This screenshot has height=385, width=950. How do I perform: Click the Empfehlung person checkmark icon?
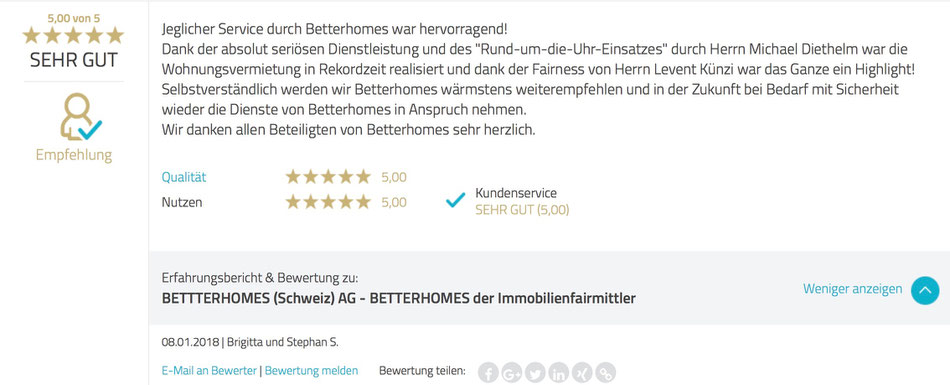(81, 116)
